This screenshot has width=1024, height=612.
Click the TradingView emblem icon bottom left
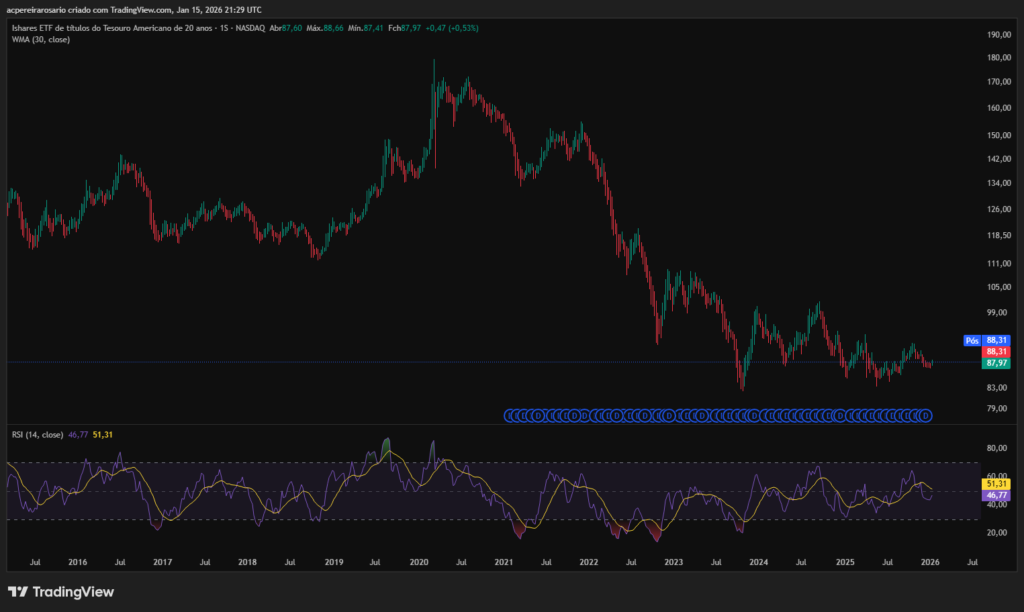(16, 591)
